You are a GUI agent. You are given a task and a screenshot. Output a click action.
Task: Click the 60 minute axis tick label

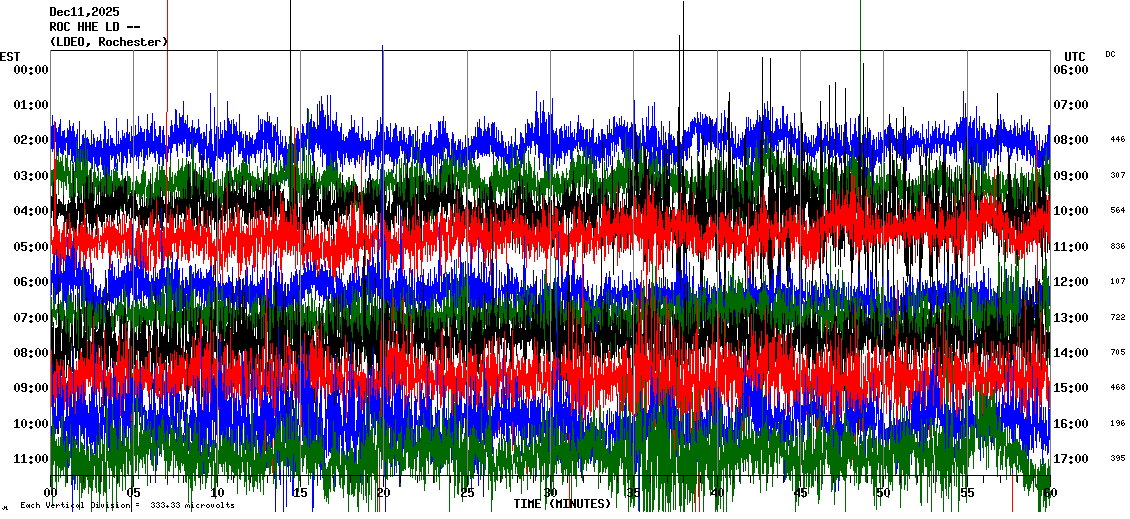pyautogui.click(x=1050, y=493)
